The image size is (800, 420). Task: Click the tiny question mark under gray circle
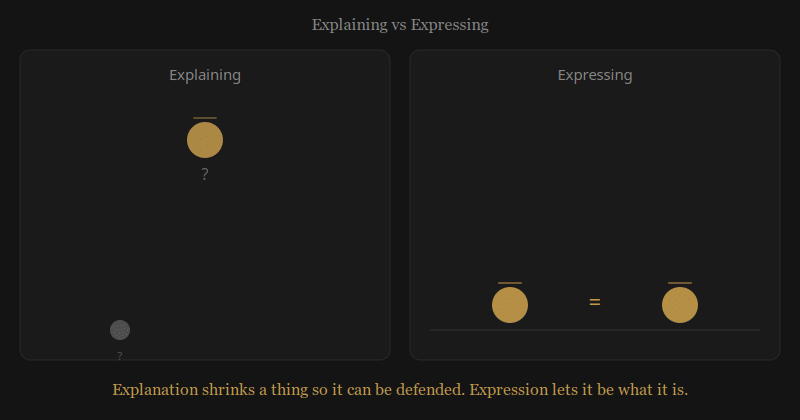[120, 356]
